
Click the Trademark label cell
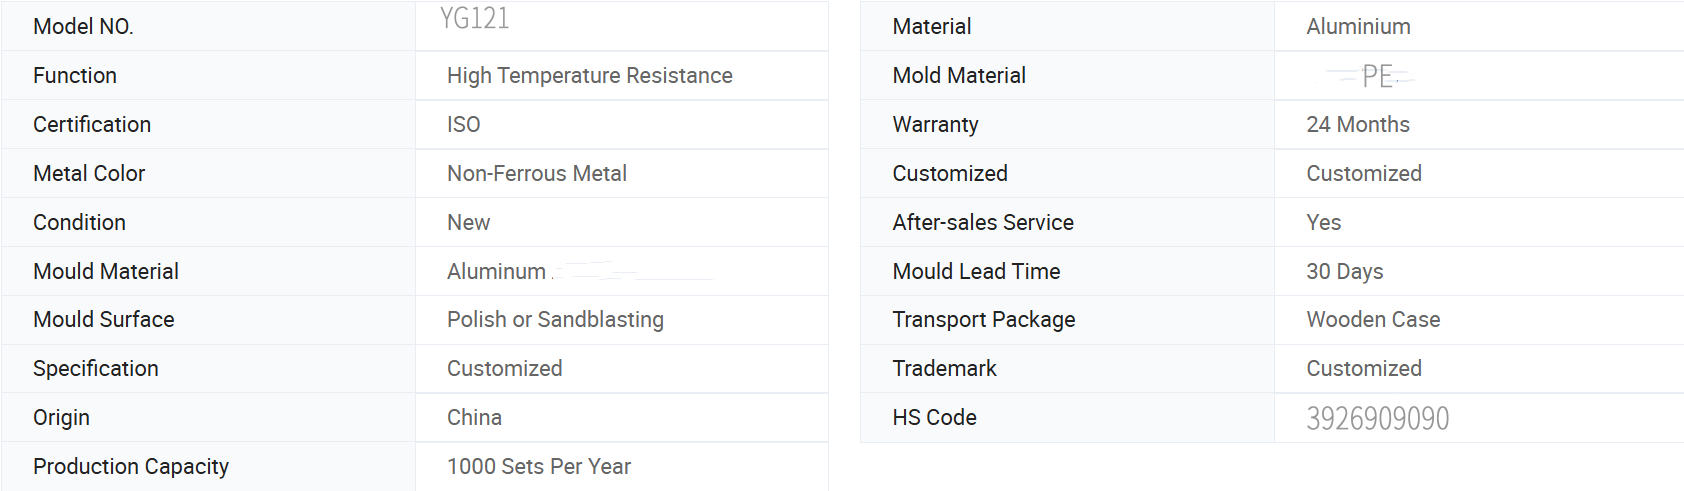coord(1067,368)
